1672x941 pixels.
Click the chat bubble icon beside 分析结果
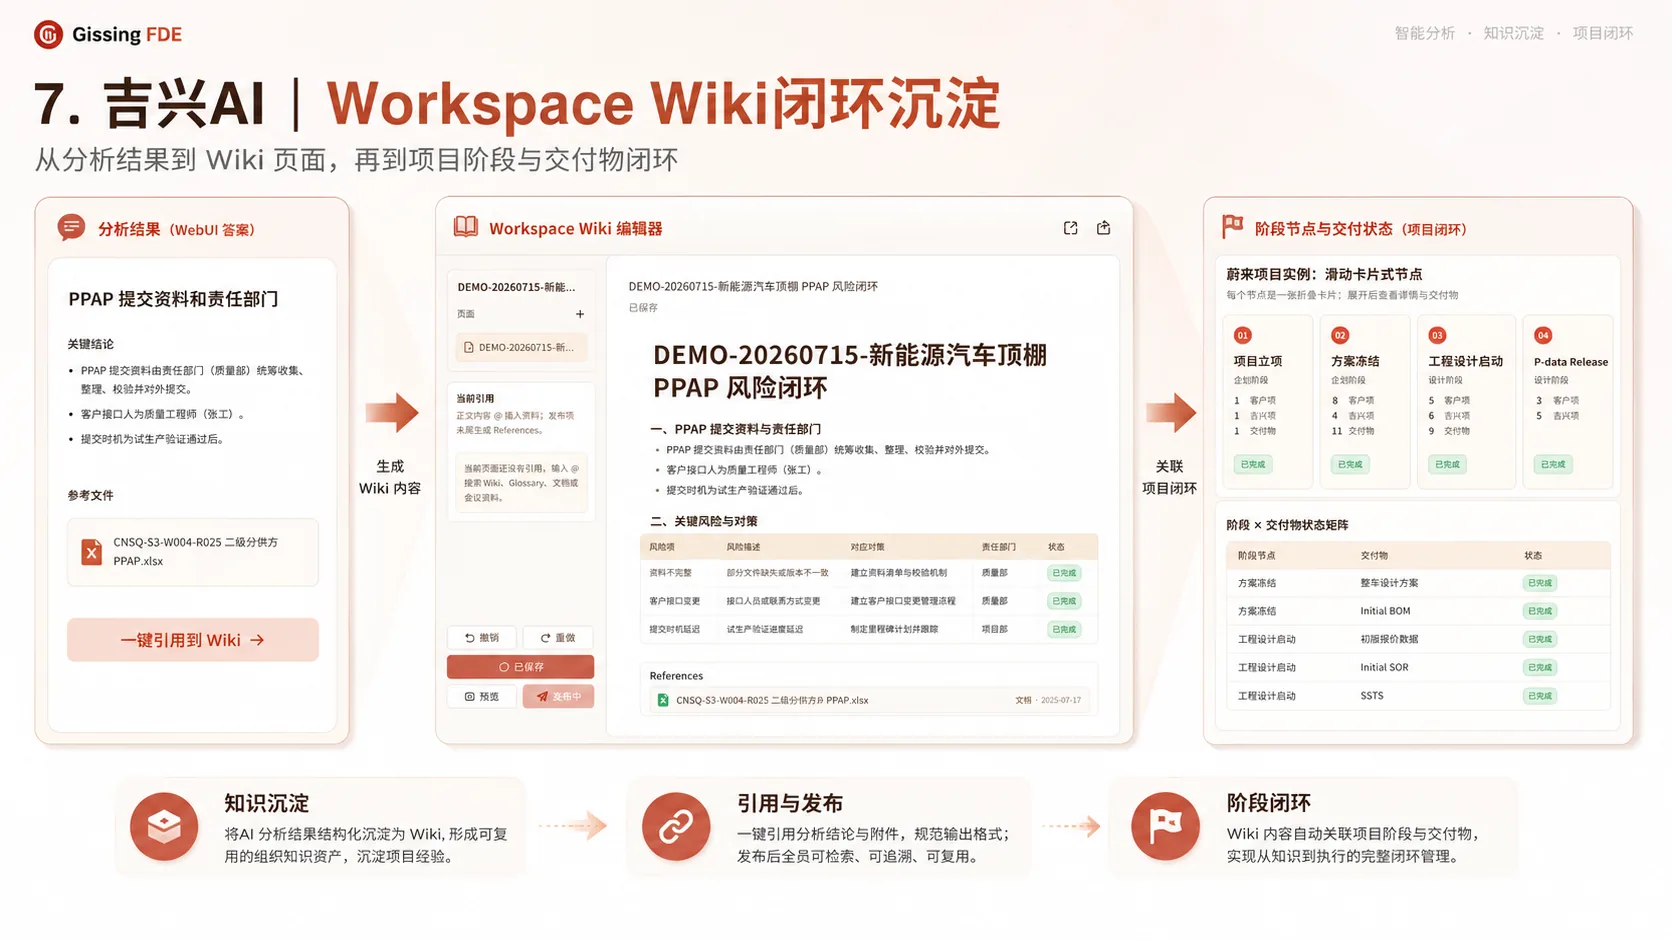71,228
